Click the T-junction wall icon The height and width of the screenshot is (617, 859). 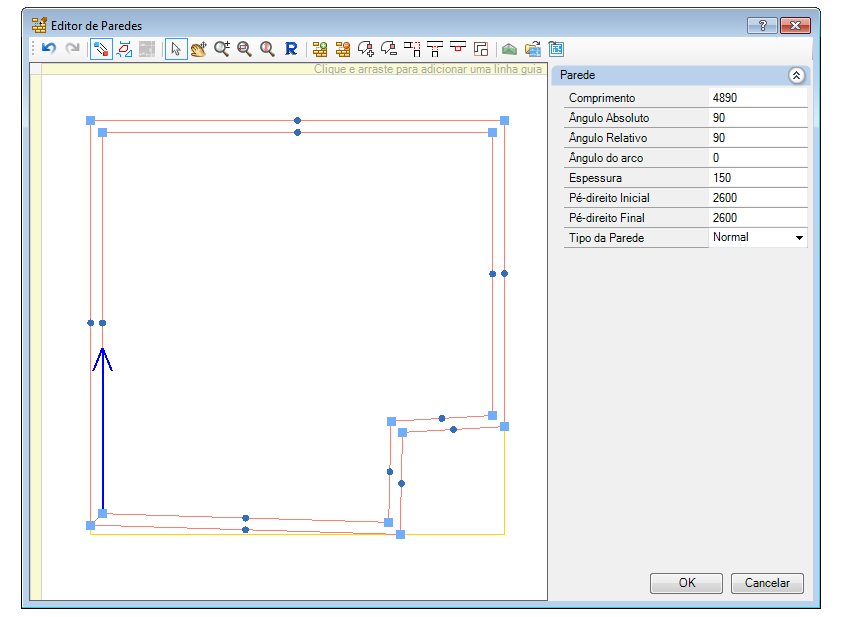pos(435,49)
